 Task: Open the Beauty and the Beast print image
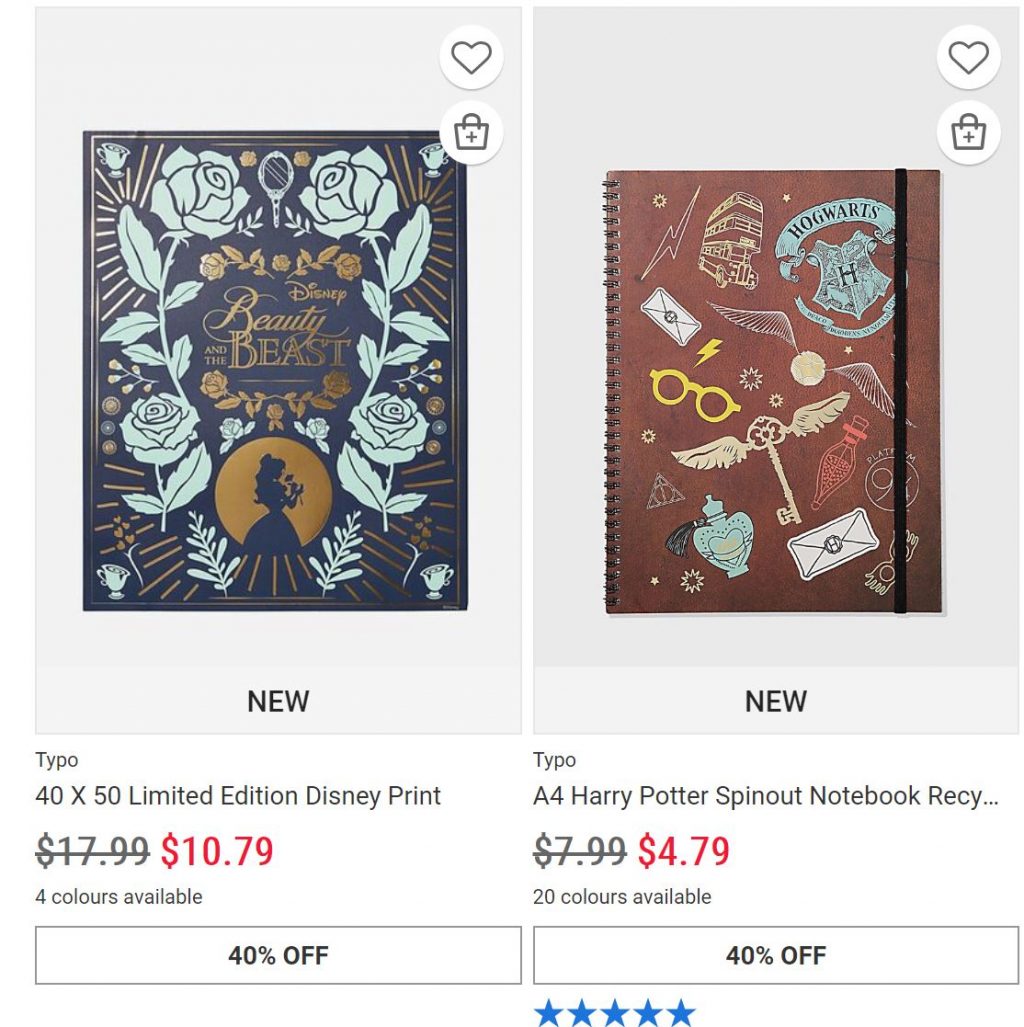273,370
